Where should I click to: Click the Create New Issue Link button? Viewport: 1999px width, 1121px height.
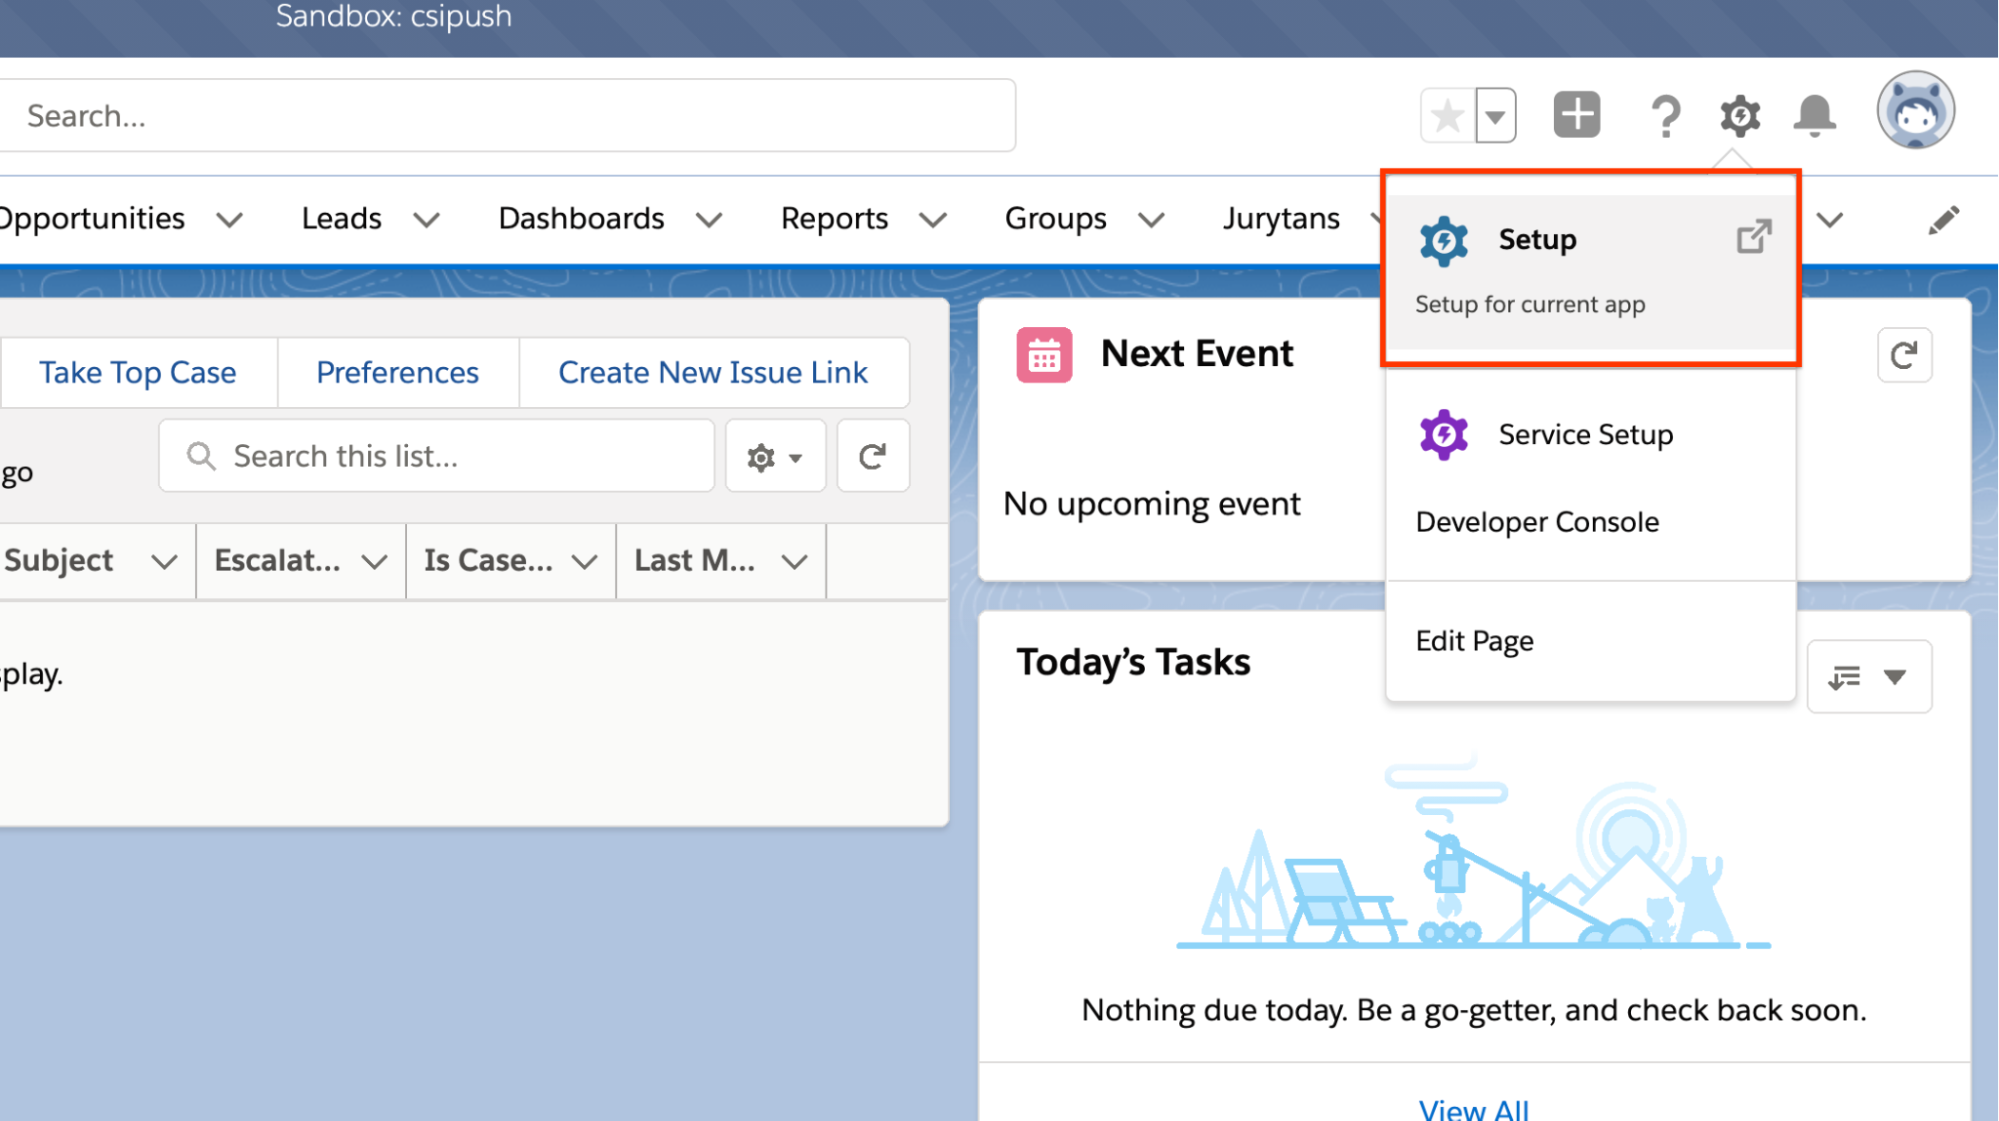(x=713, y=372)
